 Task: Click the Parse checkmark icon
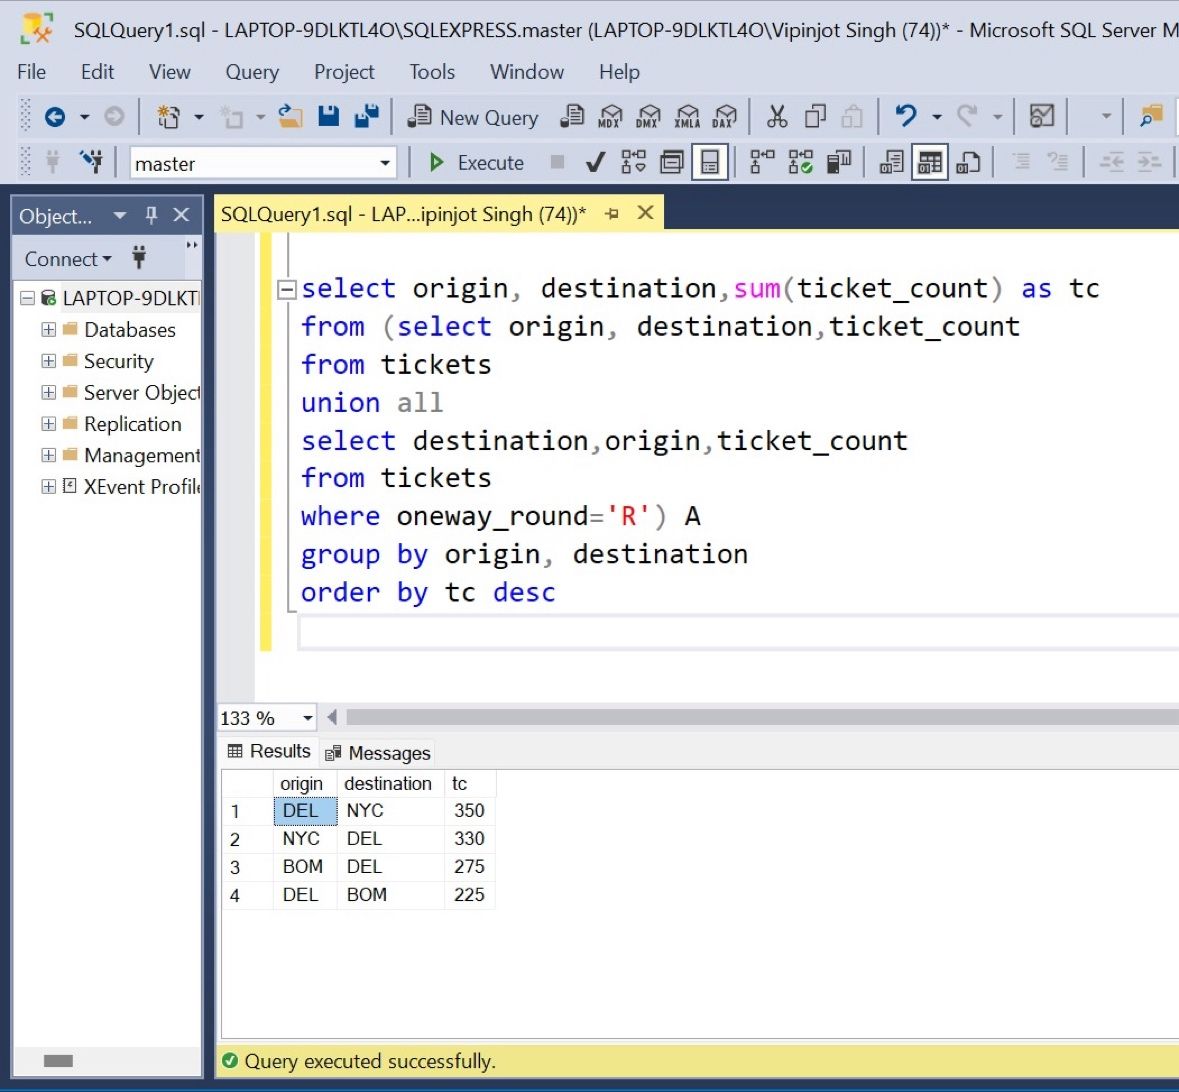[595, 163]
